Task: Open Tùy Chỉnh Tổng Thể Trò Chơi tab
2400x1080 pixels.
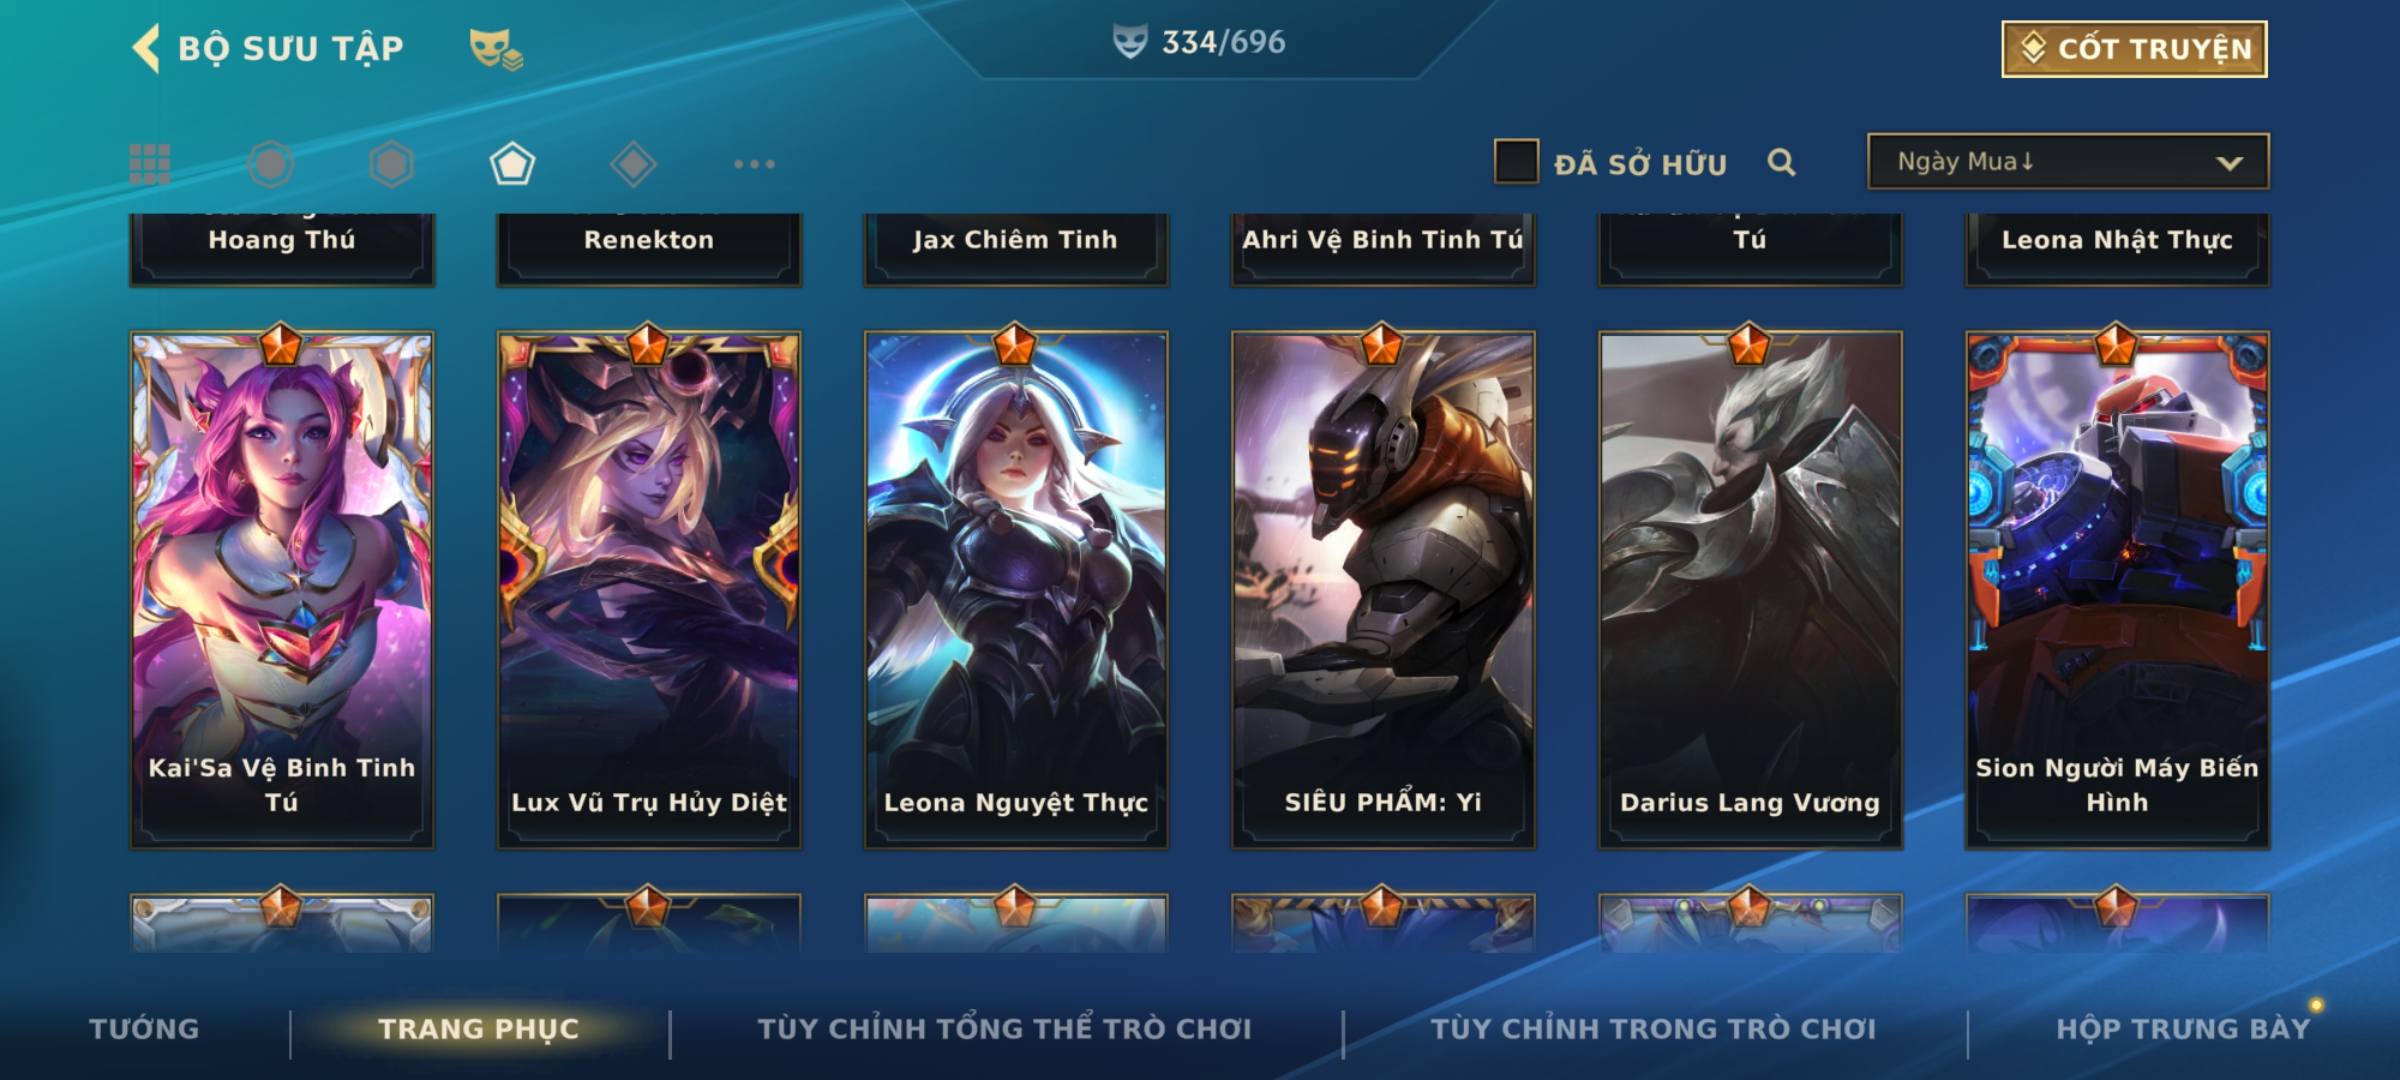Action: coord(1004,1029)
